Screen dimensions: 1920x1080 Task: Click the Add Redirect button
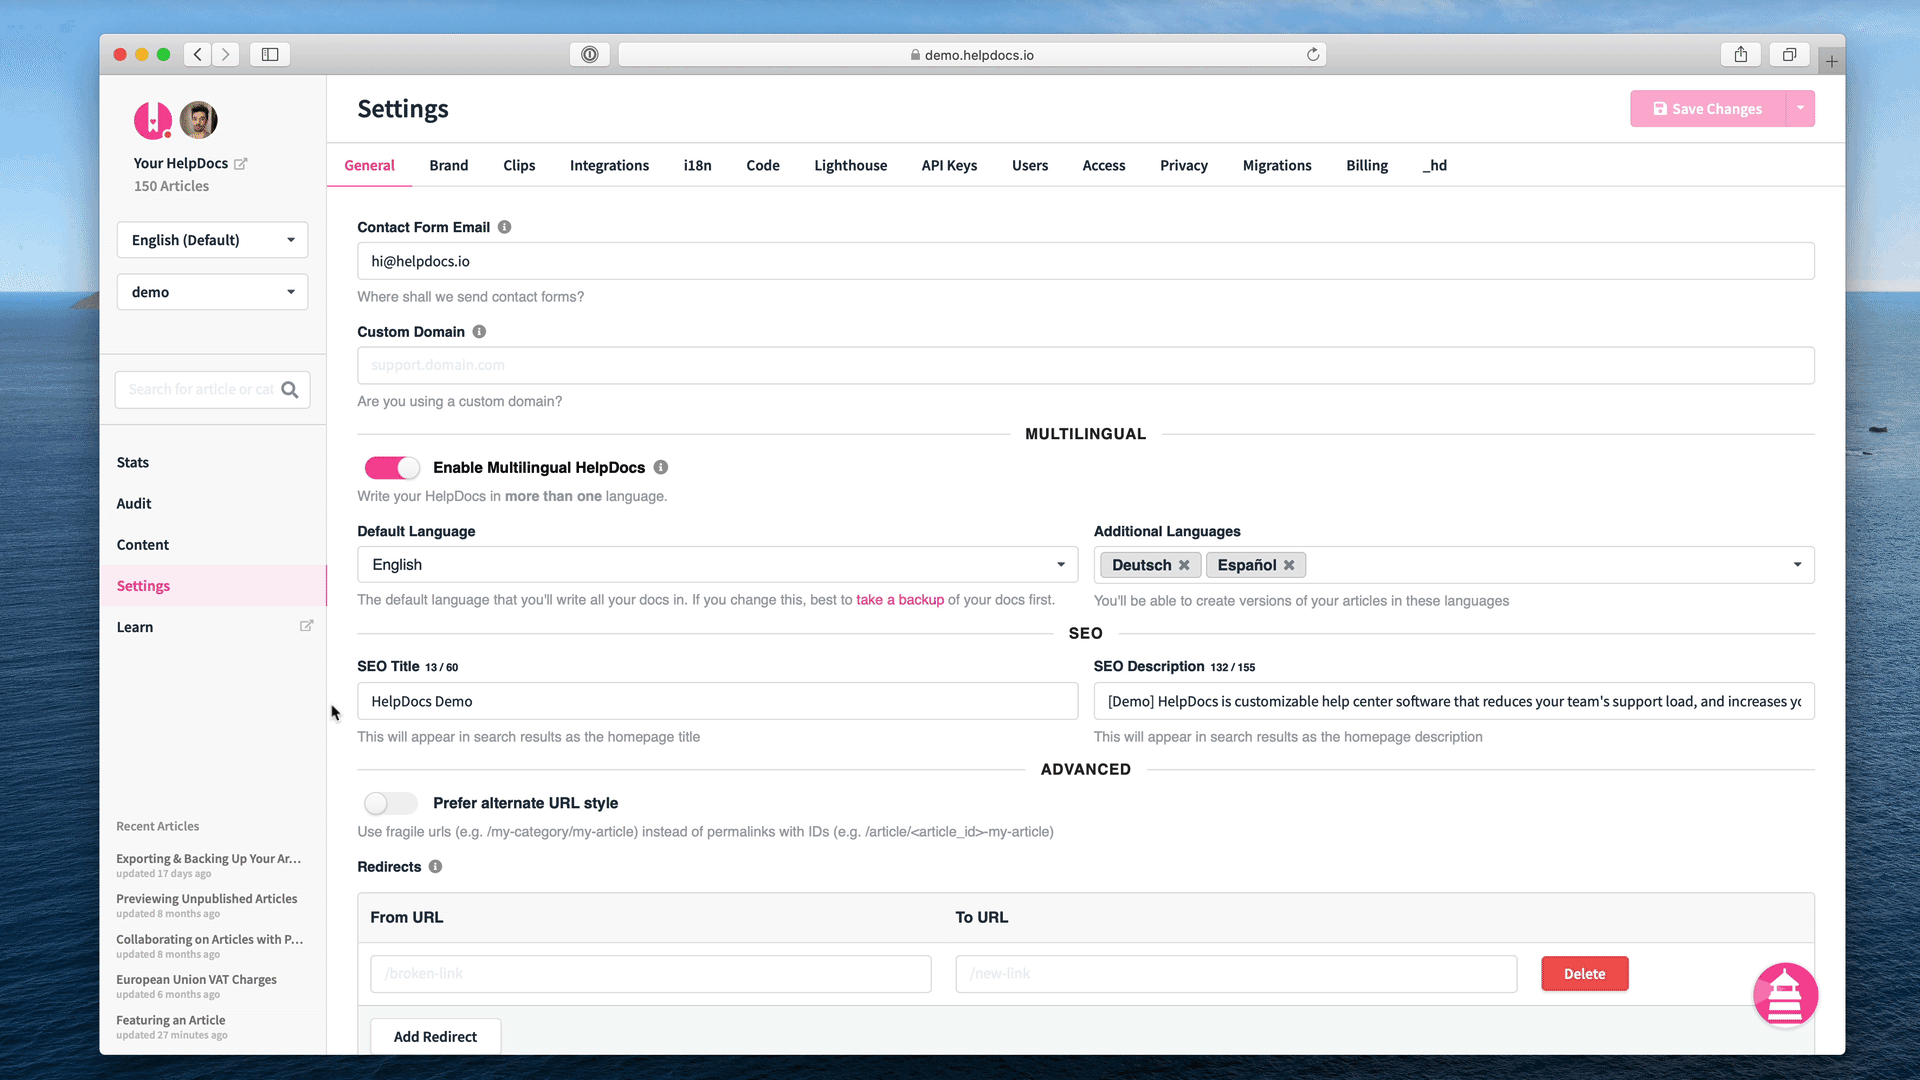(x=435, y=1036)
